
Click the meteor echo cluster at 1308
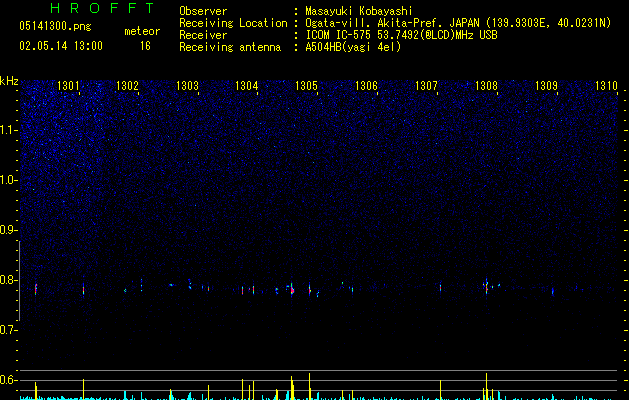pos(487,286)
